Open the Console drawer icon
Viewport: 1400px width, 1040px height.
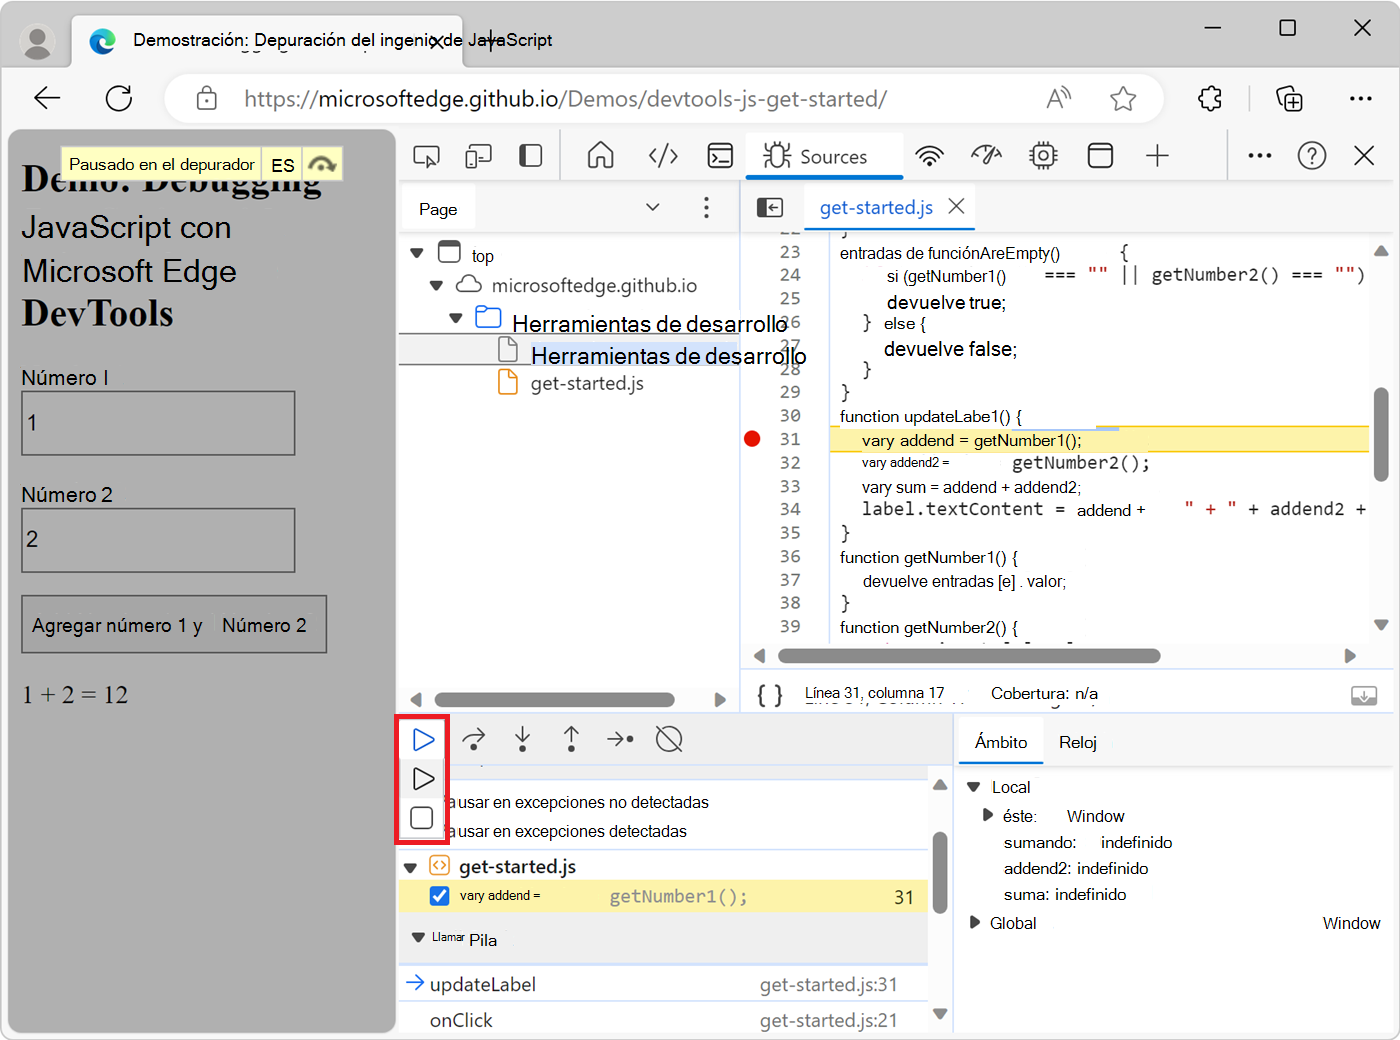click(x=720, y=156)
